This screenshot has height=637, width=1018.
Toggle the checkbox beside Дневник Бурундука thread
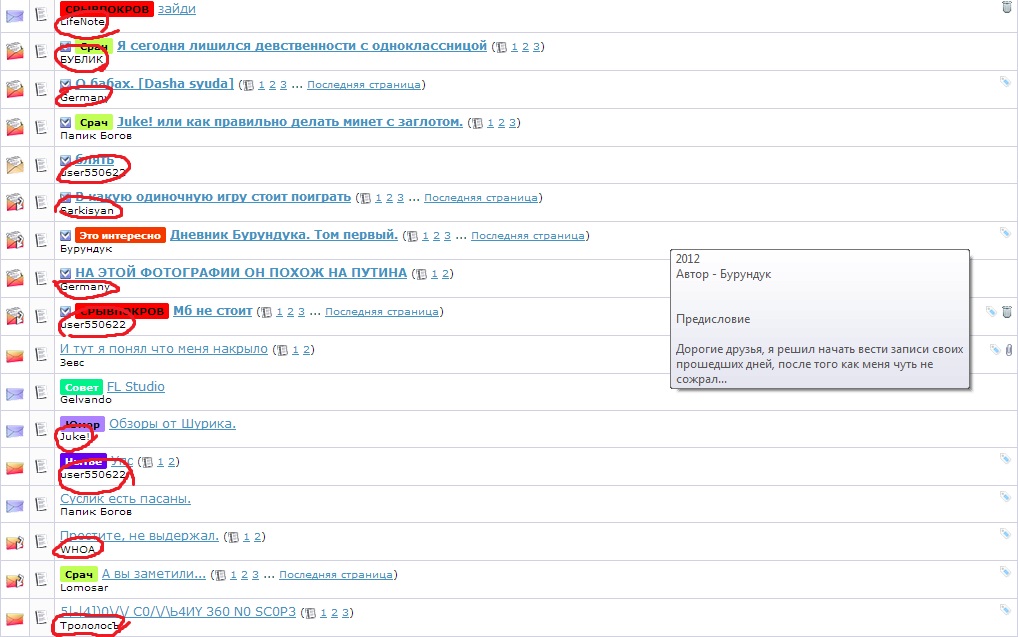coord(65,236)
